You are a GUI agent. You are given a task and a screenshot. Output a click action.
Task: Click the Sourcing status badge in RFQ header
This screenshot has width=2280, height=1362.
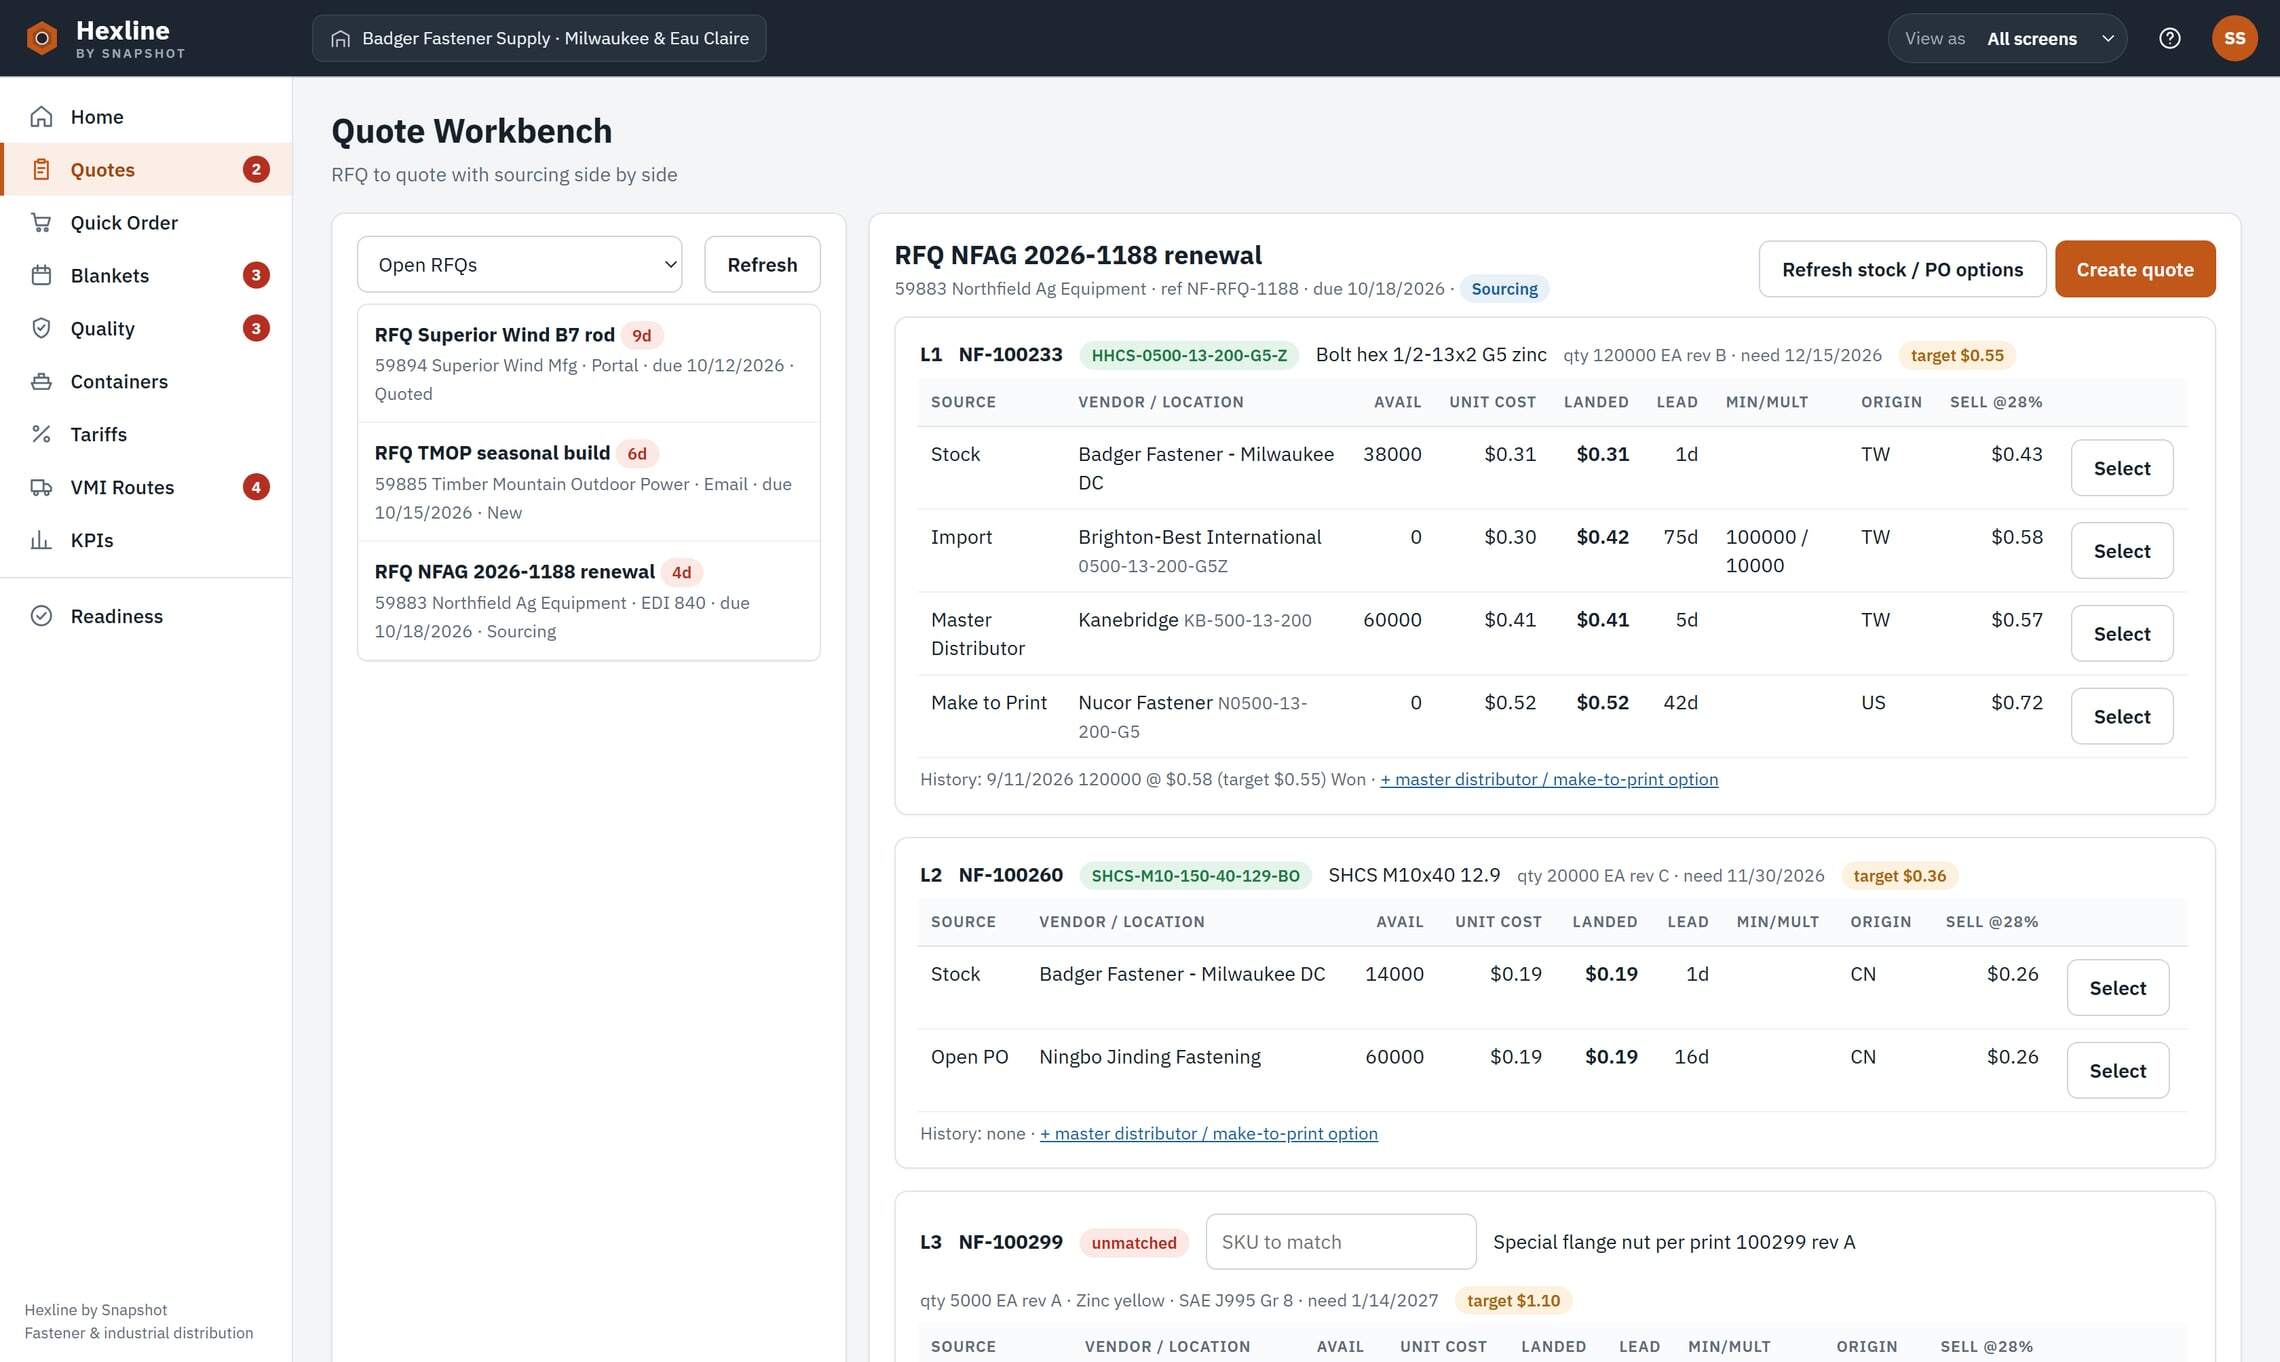[1504, 289]
